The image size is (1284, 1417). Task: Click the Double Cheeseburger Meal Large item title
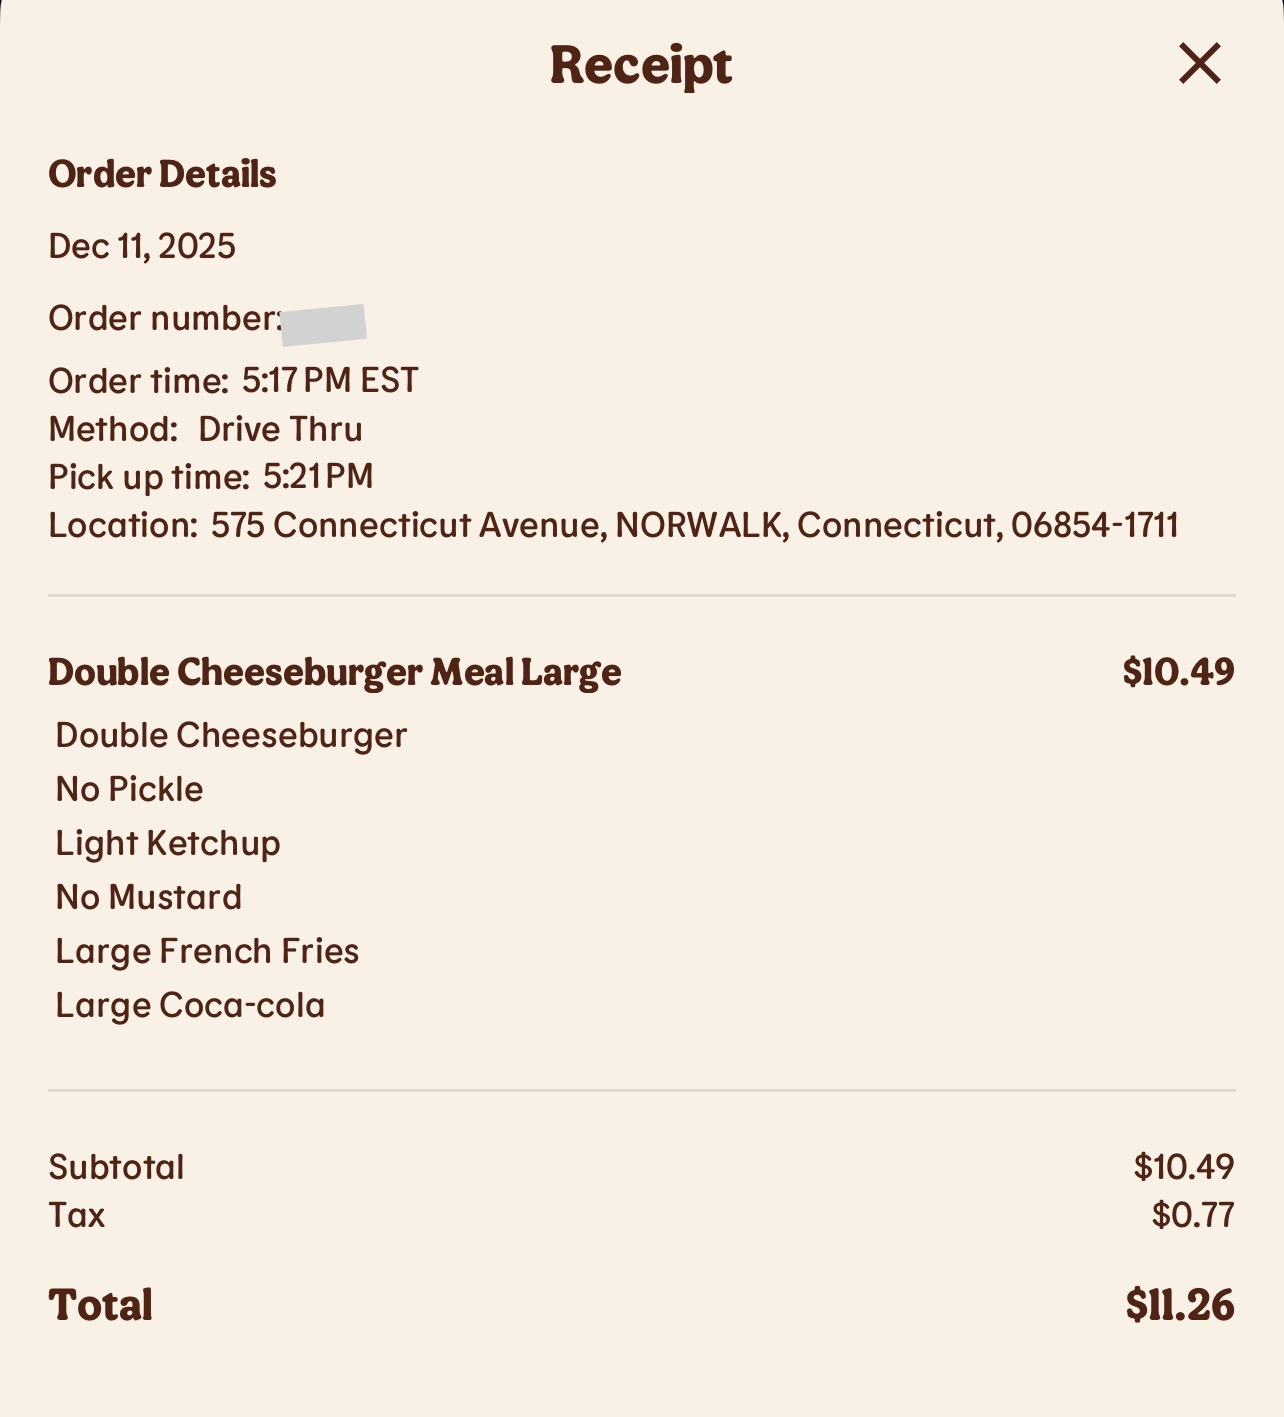[x=334, y=672]
